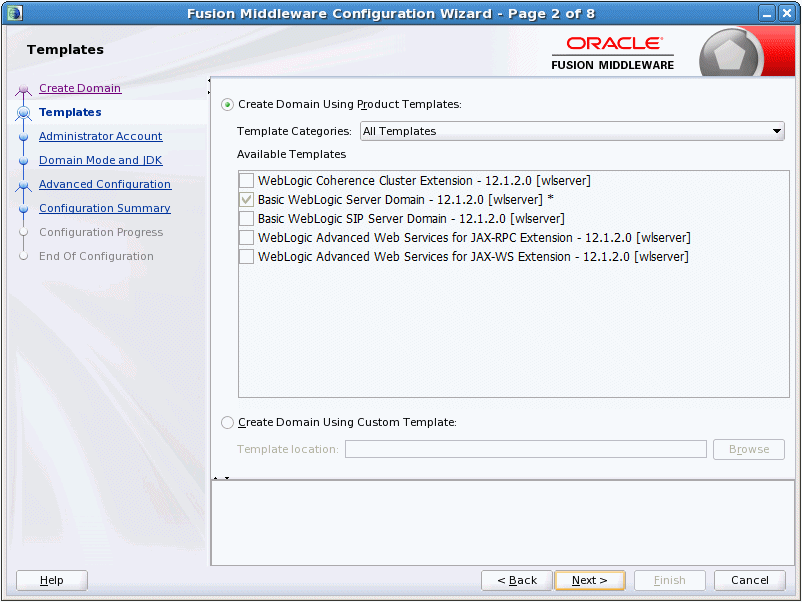Go back with the Back button

click(517, 581)
